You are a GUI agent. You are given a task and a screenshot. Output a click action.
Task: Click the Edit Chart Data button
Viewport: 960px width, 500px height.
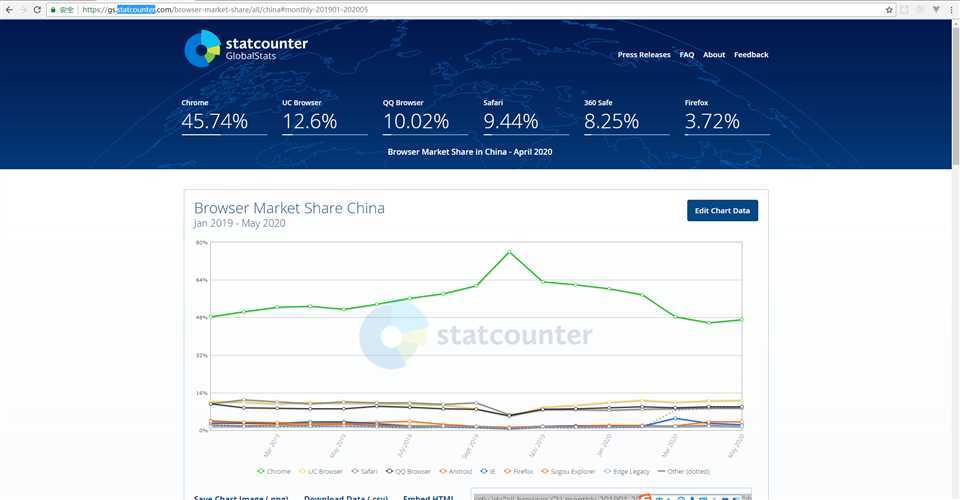(722, 211)
